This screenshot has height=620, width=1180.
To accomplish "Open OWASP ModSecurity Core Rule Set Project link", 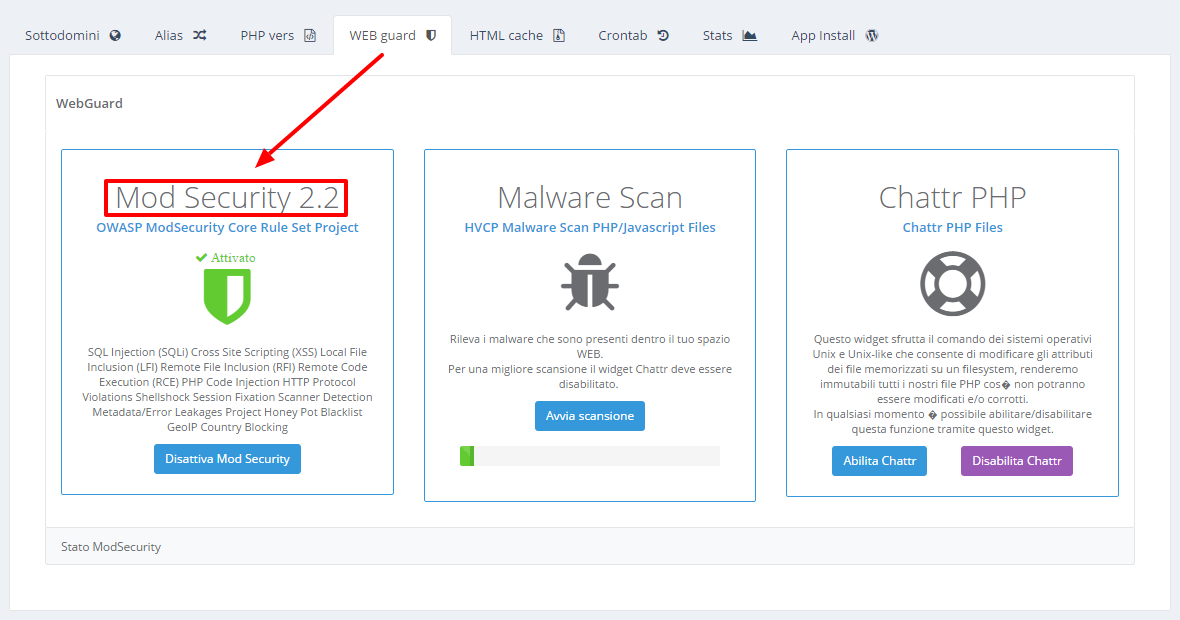I will tap(227, 227).
